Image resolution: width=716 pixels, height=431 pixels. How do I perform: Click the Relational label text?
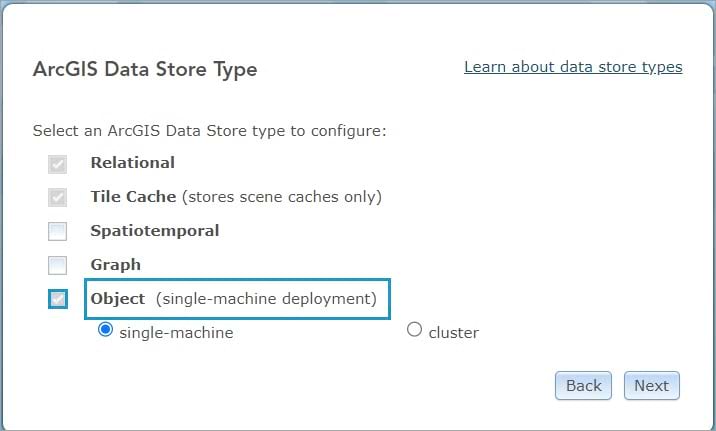pyautogui.click(x=132, y=163)
